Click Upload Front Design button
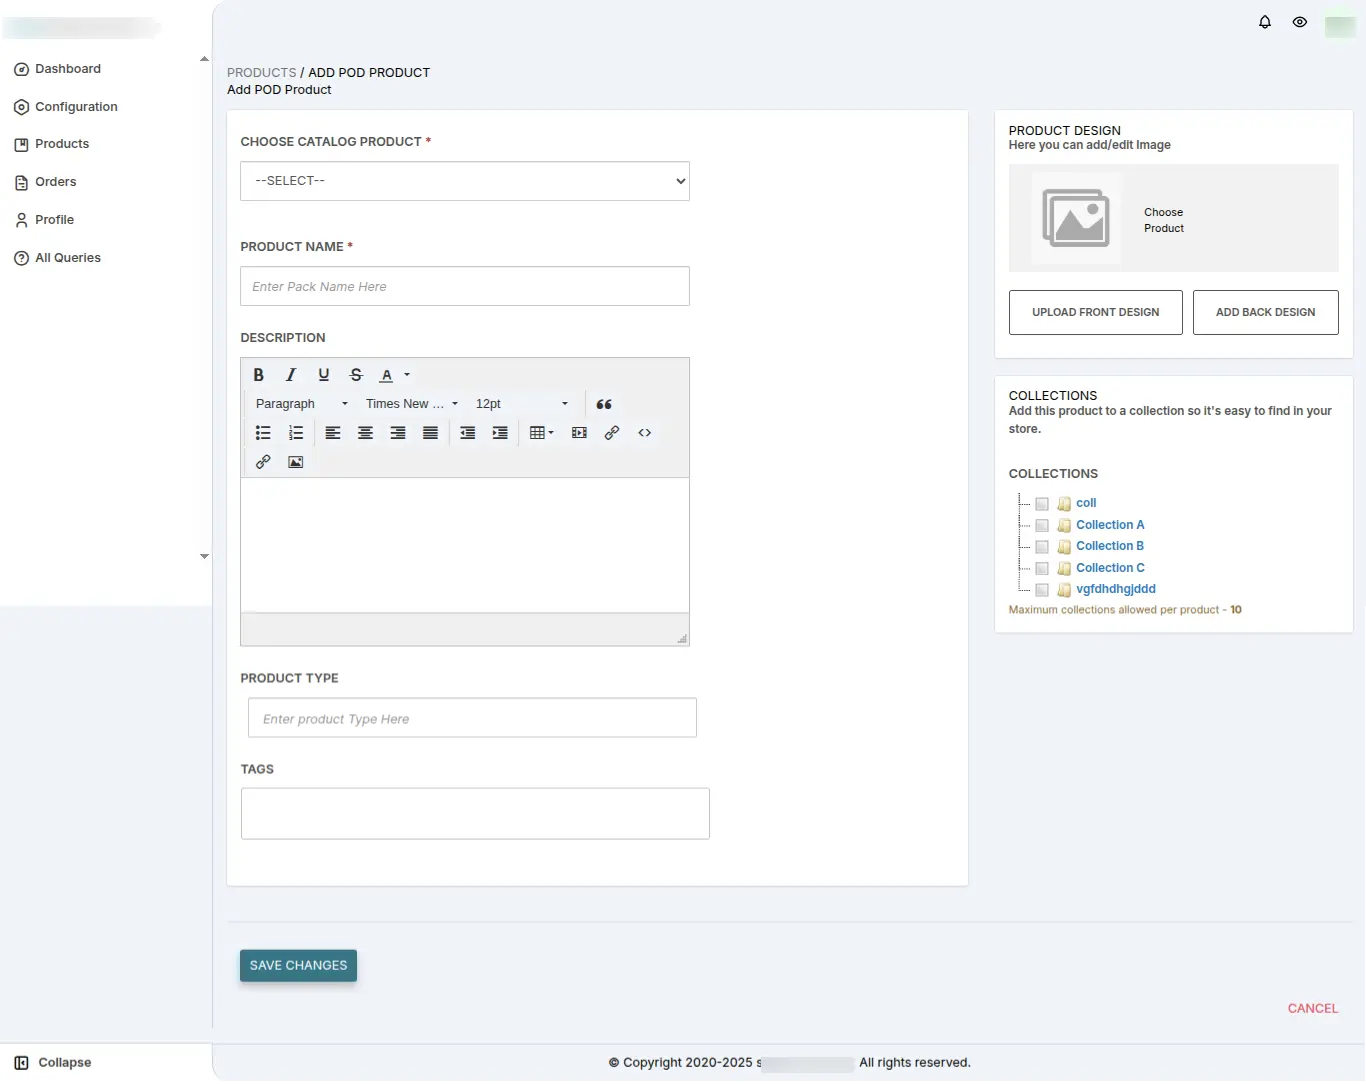The image size is (1366, 1084). pos(1095,313)
